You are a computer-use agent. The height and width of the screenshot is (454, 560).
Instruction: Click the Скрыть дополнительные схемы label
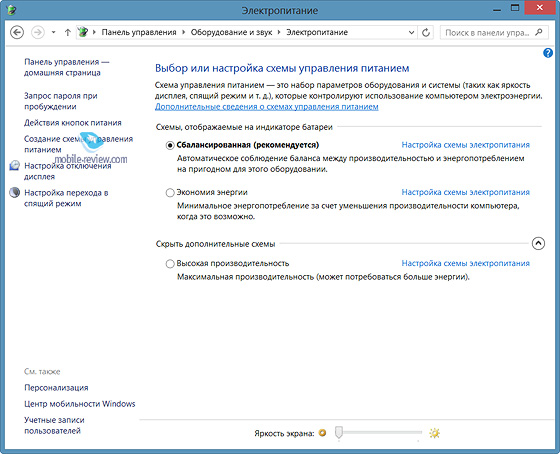(215, 244)
